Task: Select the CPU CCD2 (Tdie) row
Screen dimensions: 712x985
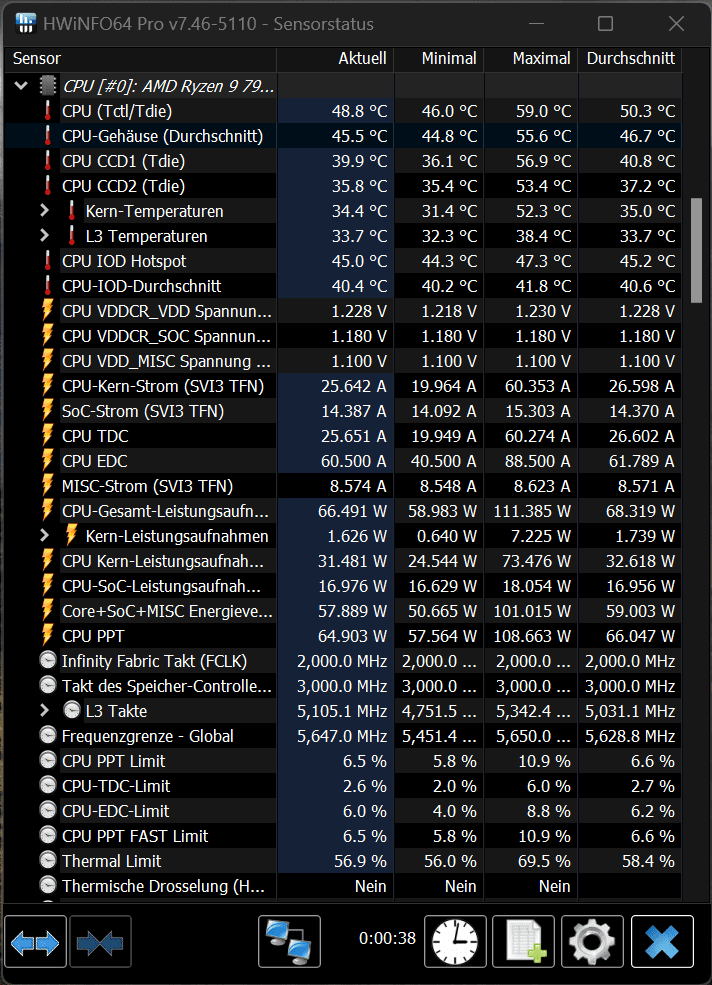Action: pyautogui.click(x=343, y=186)
